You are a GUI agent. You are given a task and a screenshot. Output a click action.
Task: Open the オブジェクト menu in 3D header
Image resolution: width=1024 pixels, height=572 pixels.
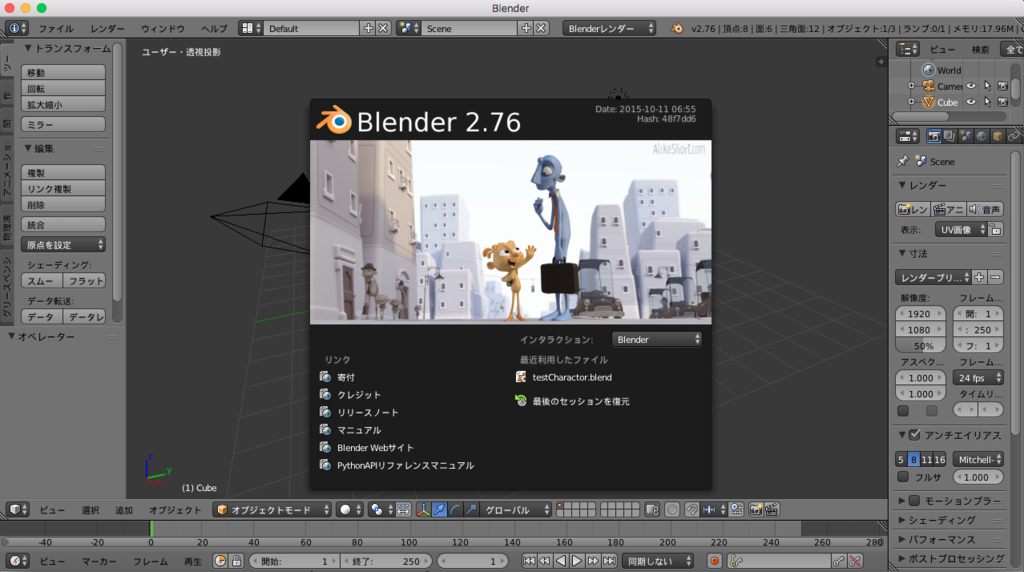tap(175, 510)
